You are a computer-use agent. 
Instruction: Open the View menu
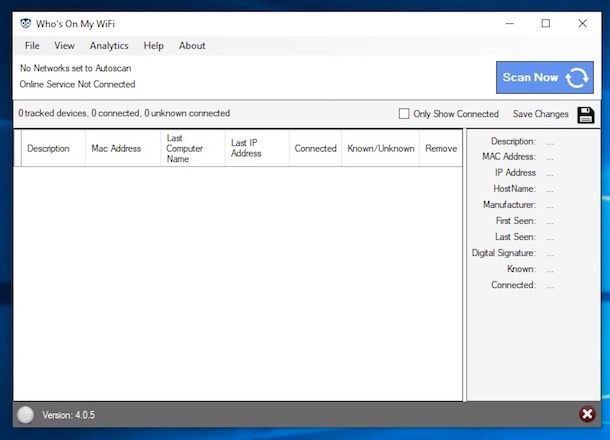[x=64, y=46]
